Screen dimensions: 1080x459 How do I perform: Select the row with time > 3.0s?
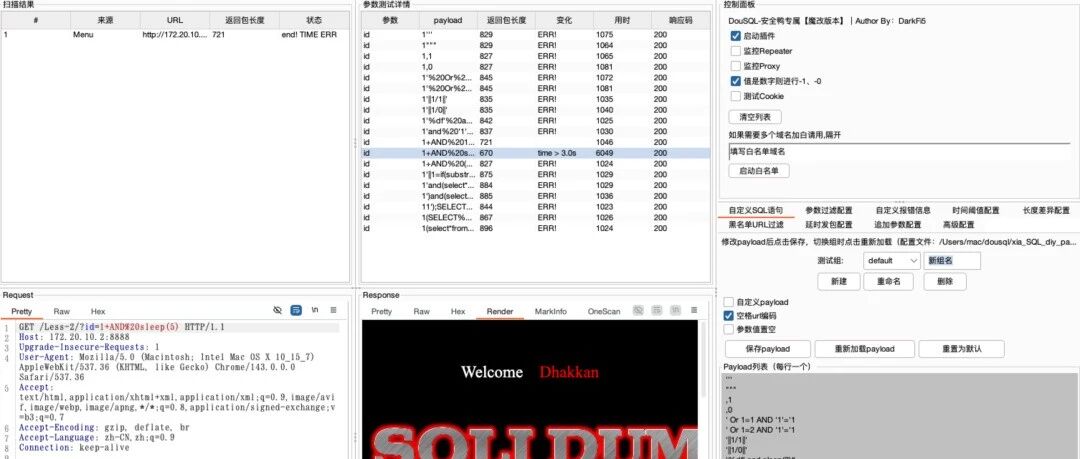(536, 153)
